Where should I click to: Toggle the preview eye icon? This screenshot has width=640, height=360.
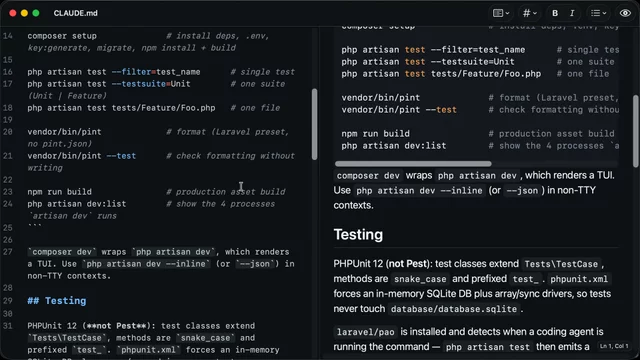click(x=625, y=13)
